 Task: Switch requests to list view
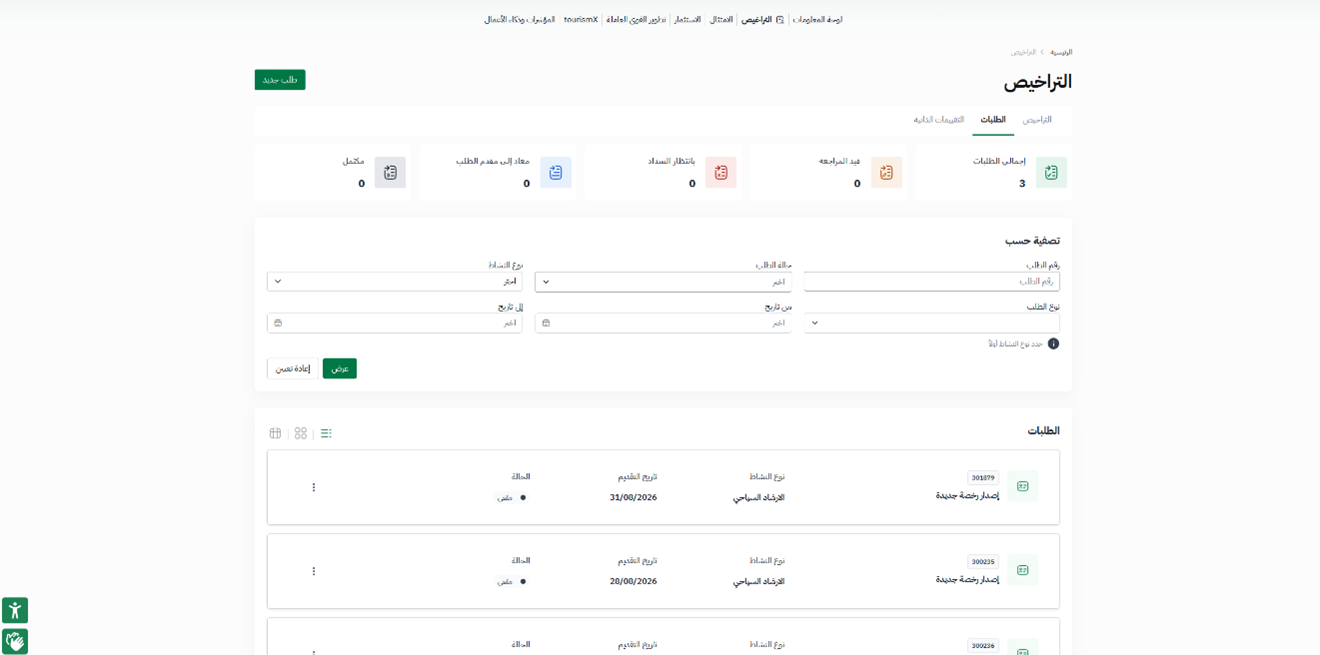click(326, 433)
